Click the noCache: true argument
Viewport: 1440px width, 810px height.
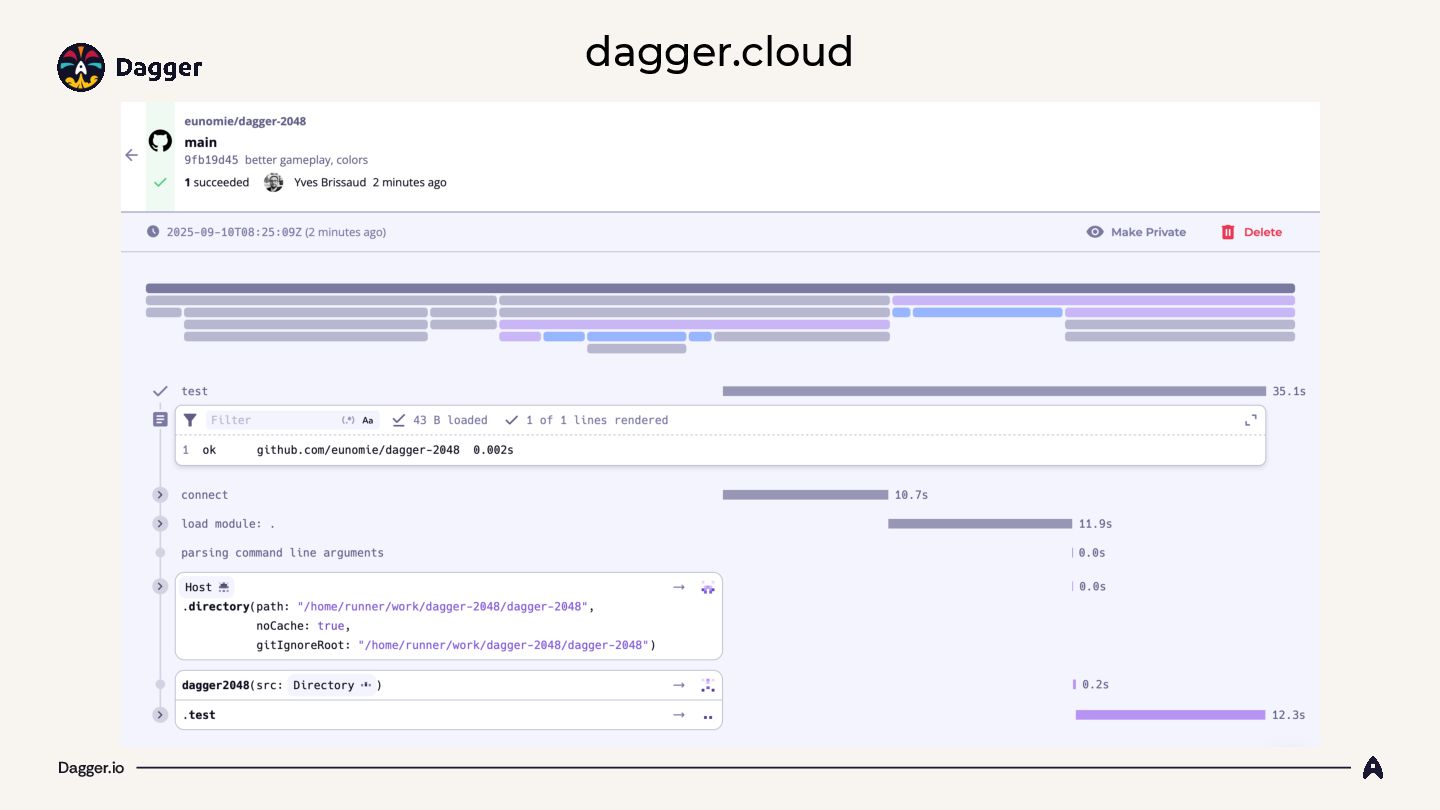pos(301,626)
